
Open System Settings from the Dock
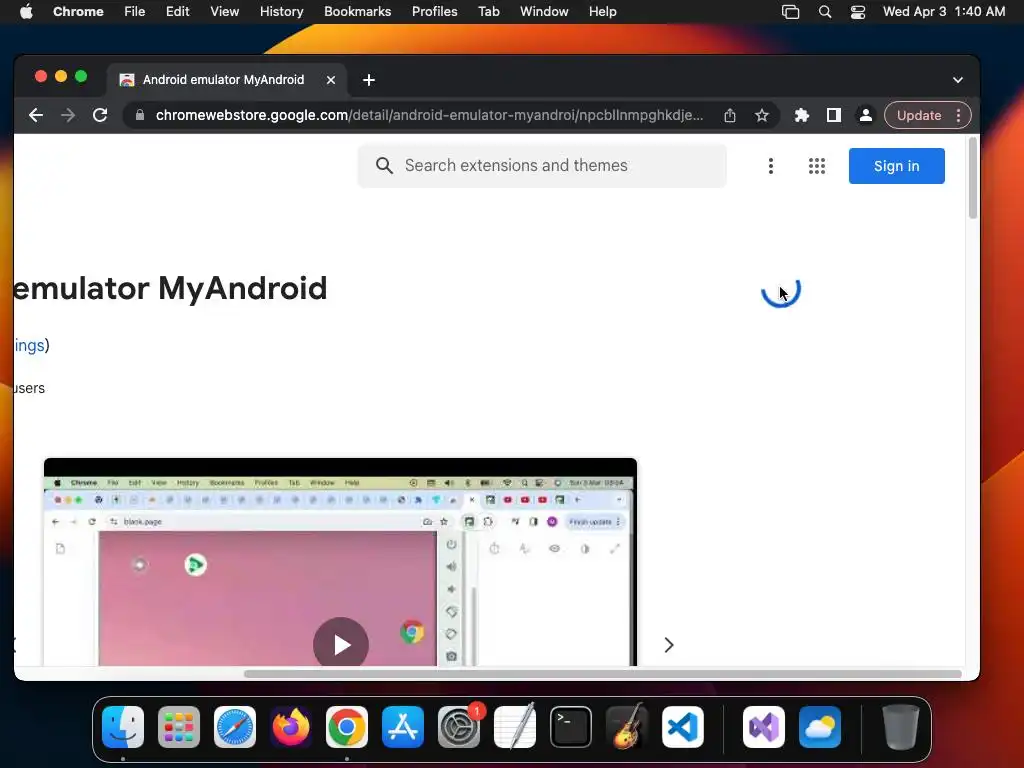459,727
